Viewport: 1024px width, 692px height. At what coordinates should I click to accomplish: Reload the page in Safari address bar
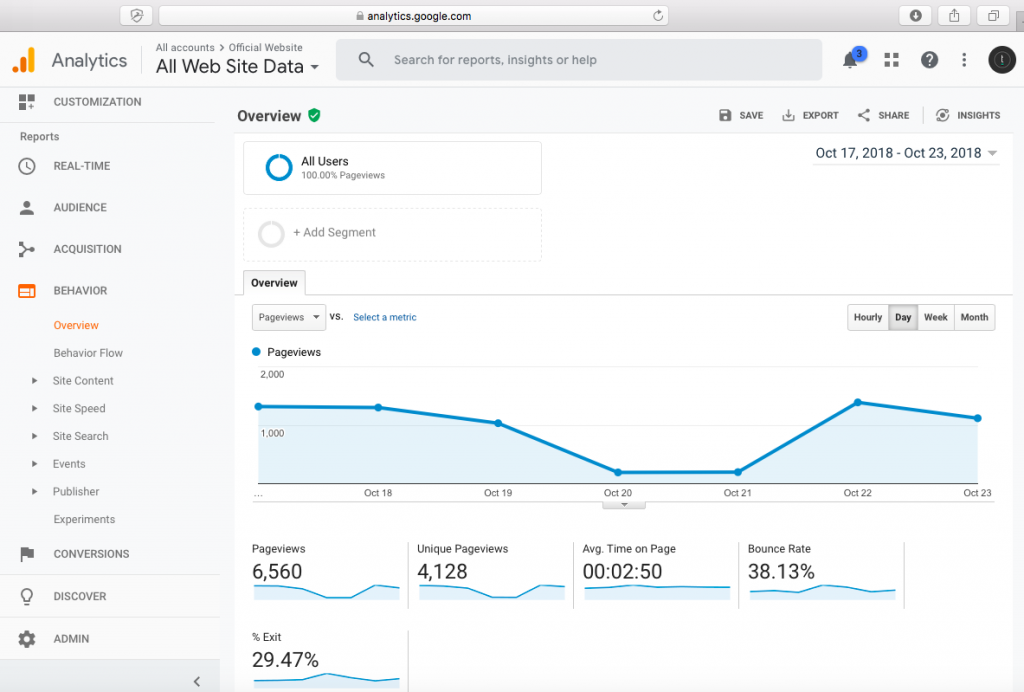pos(657,16)
